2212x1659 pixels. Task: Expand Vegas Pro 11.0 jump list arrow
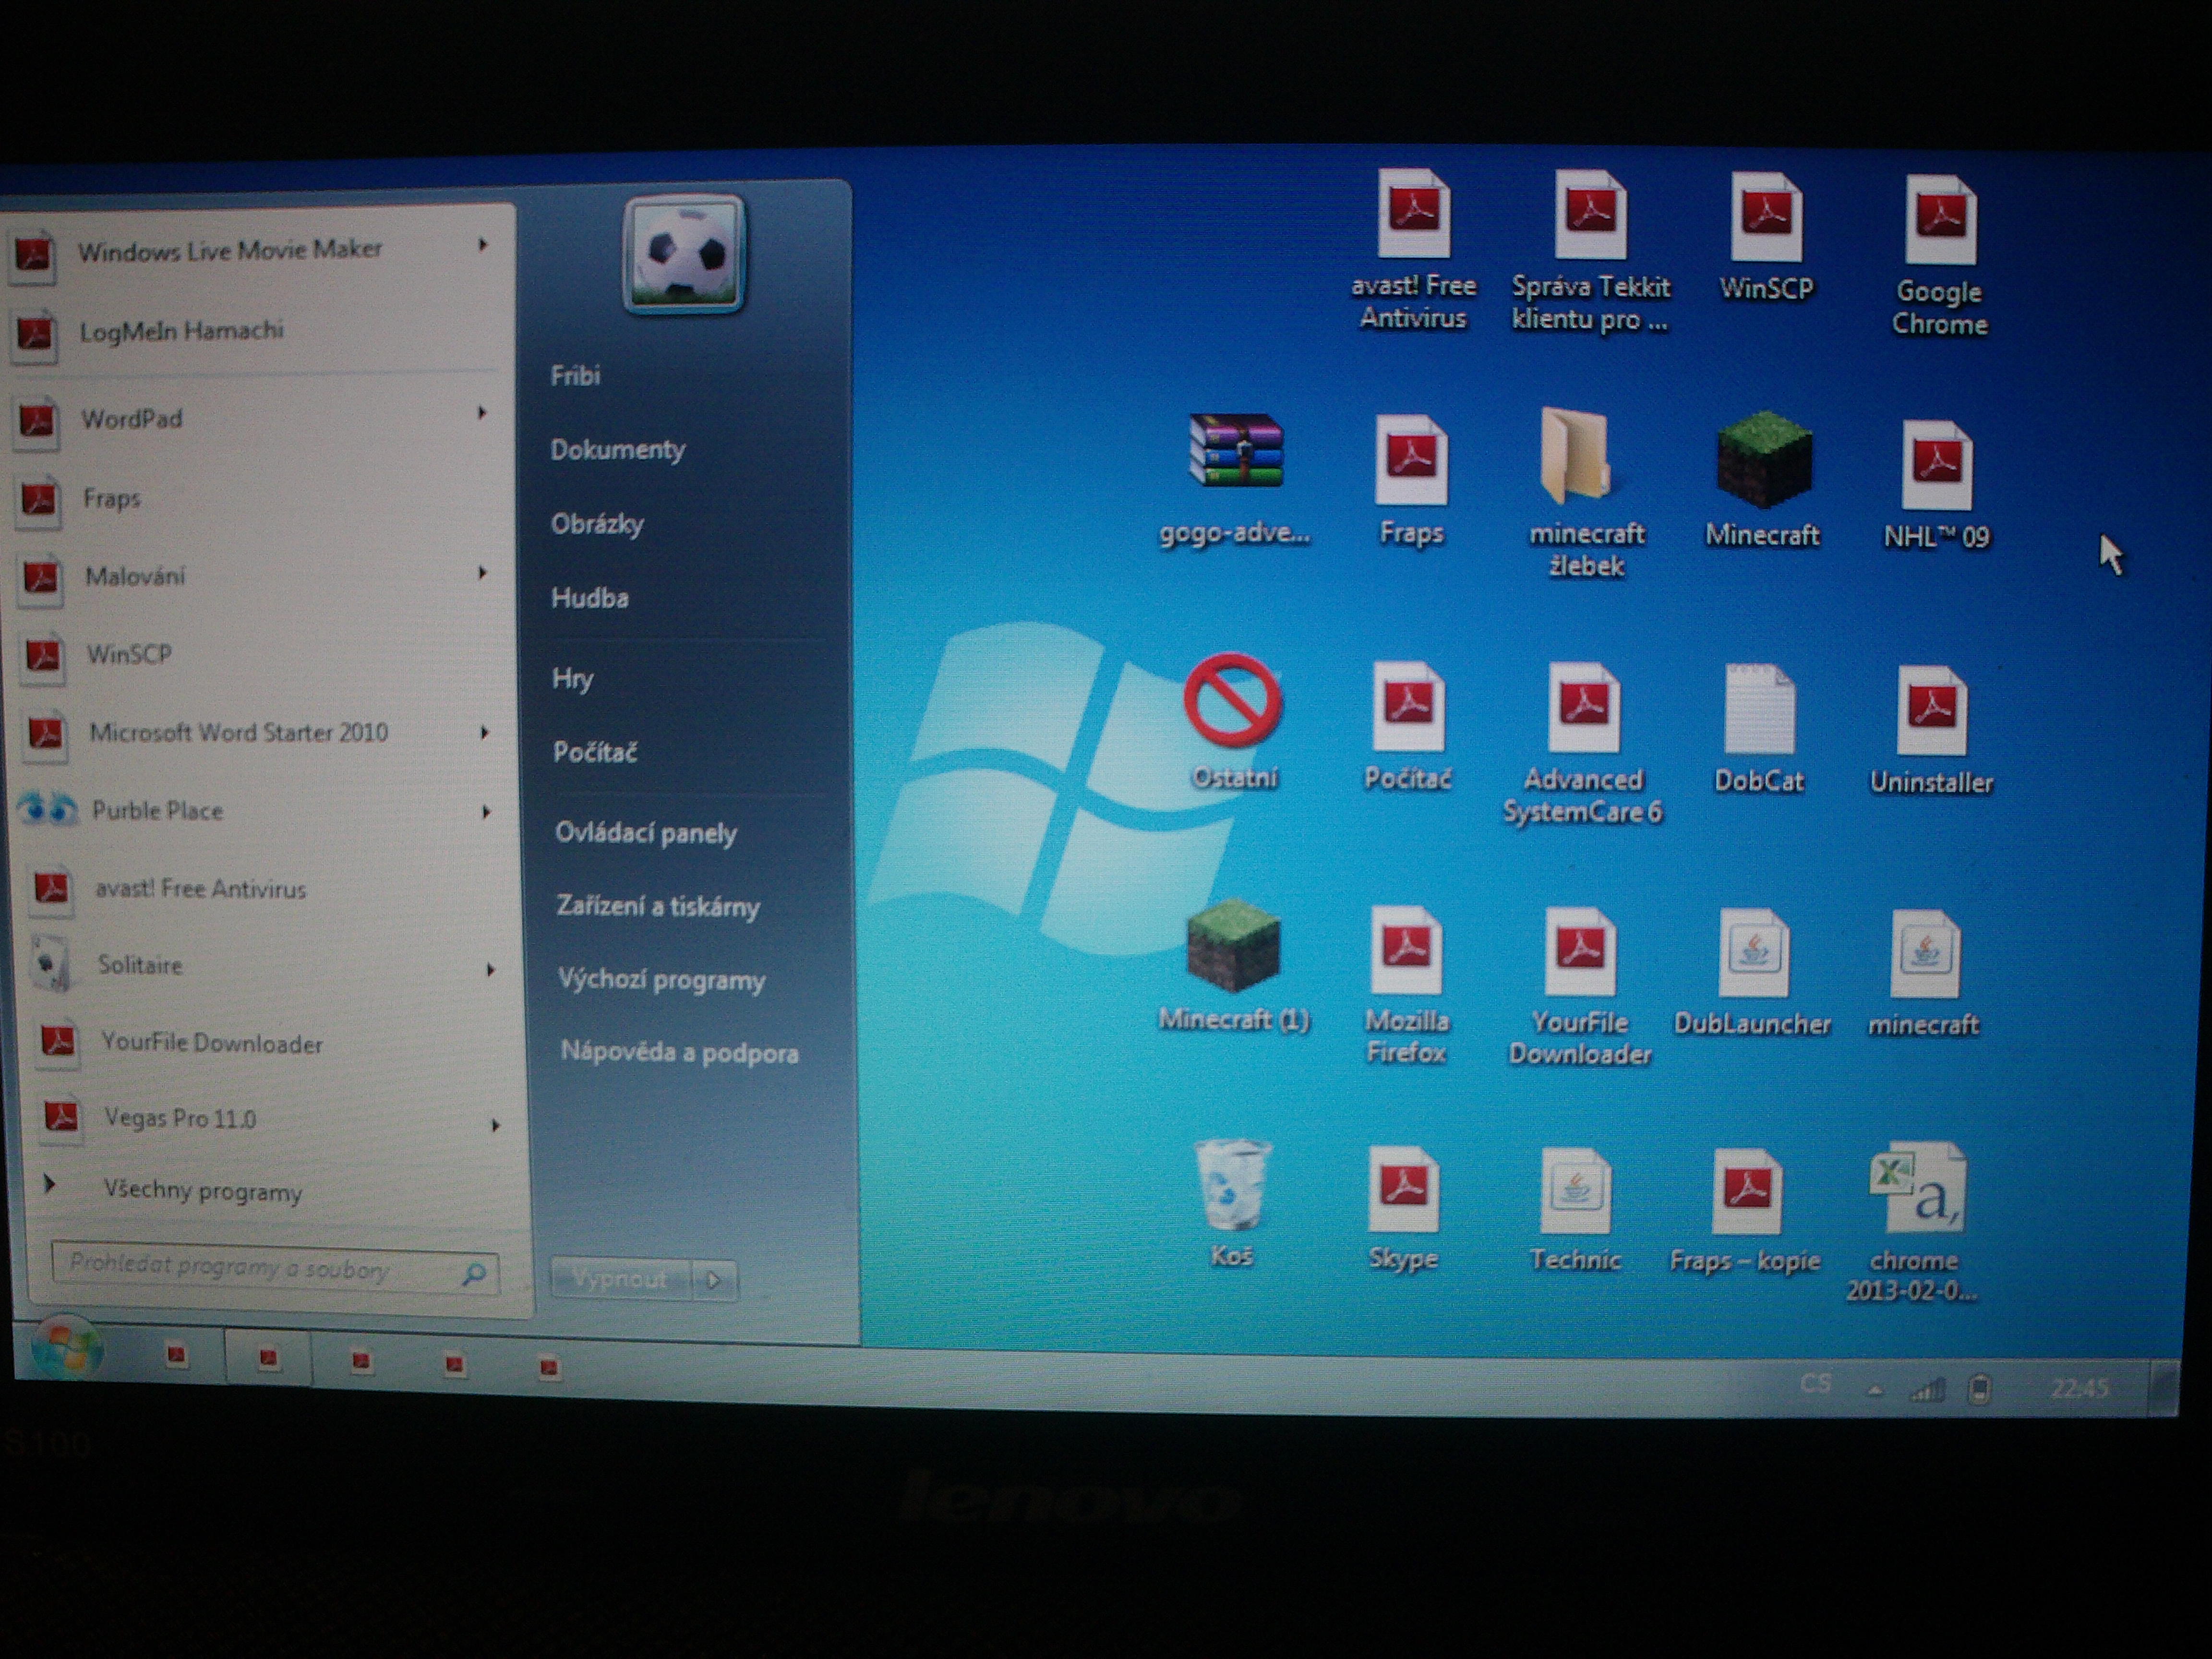point(495,1125)
